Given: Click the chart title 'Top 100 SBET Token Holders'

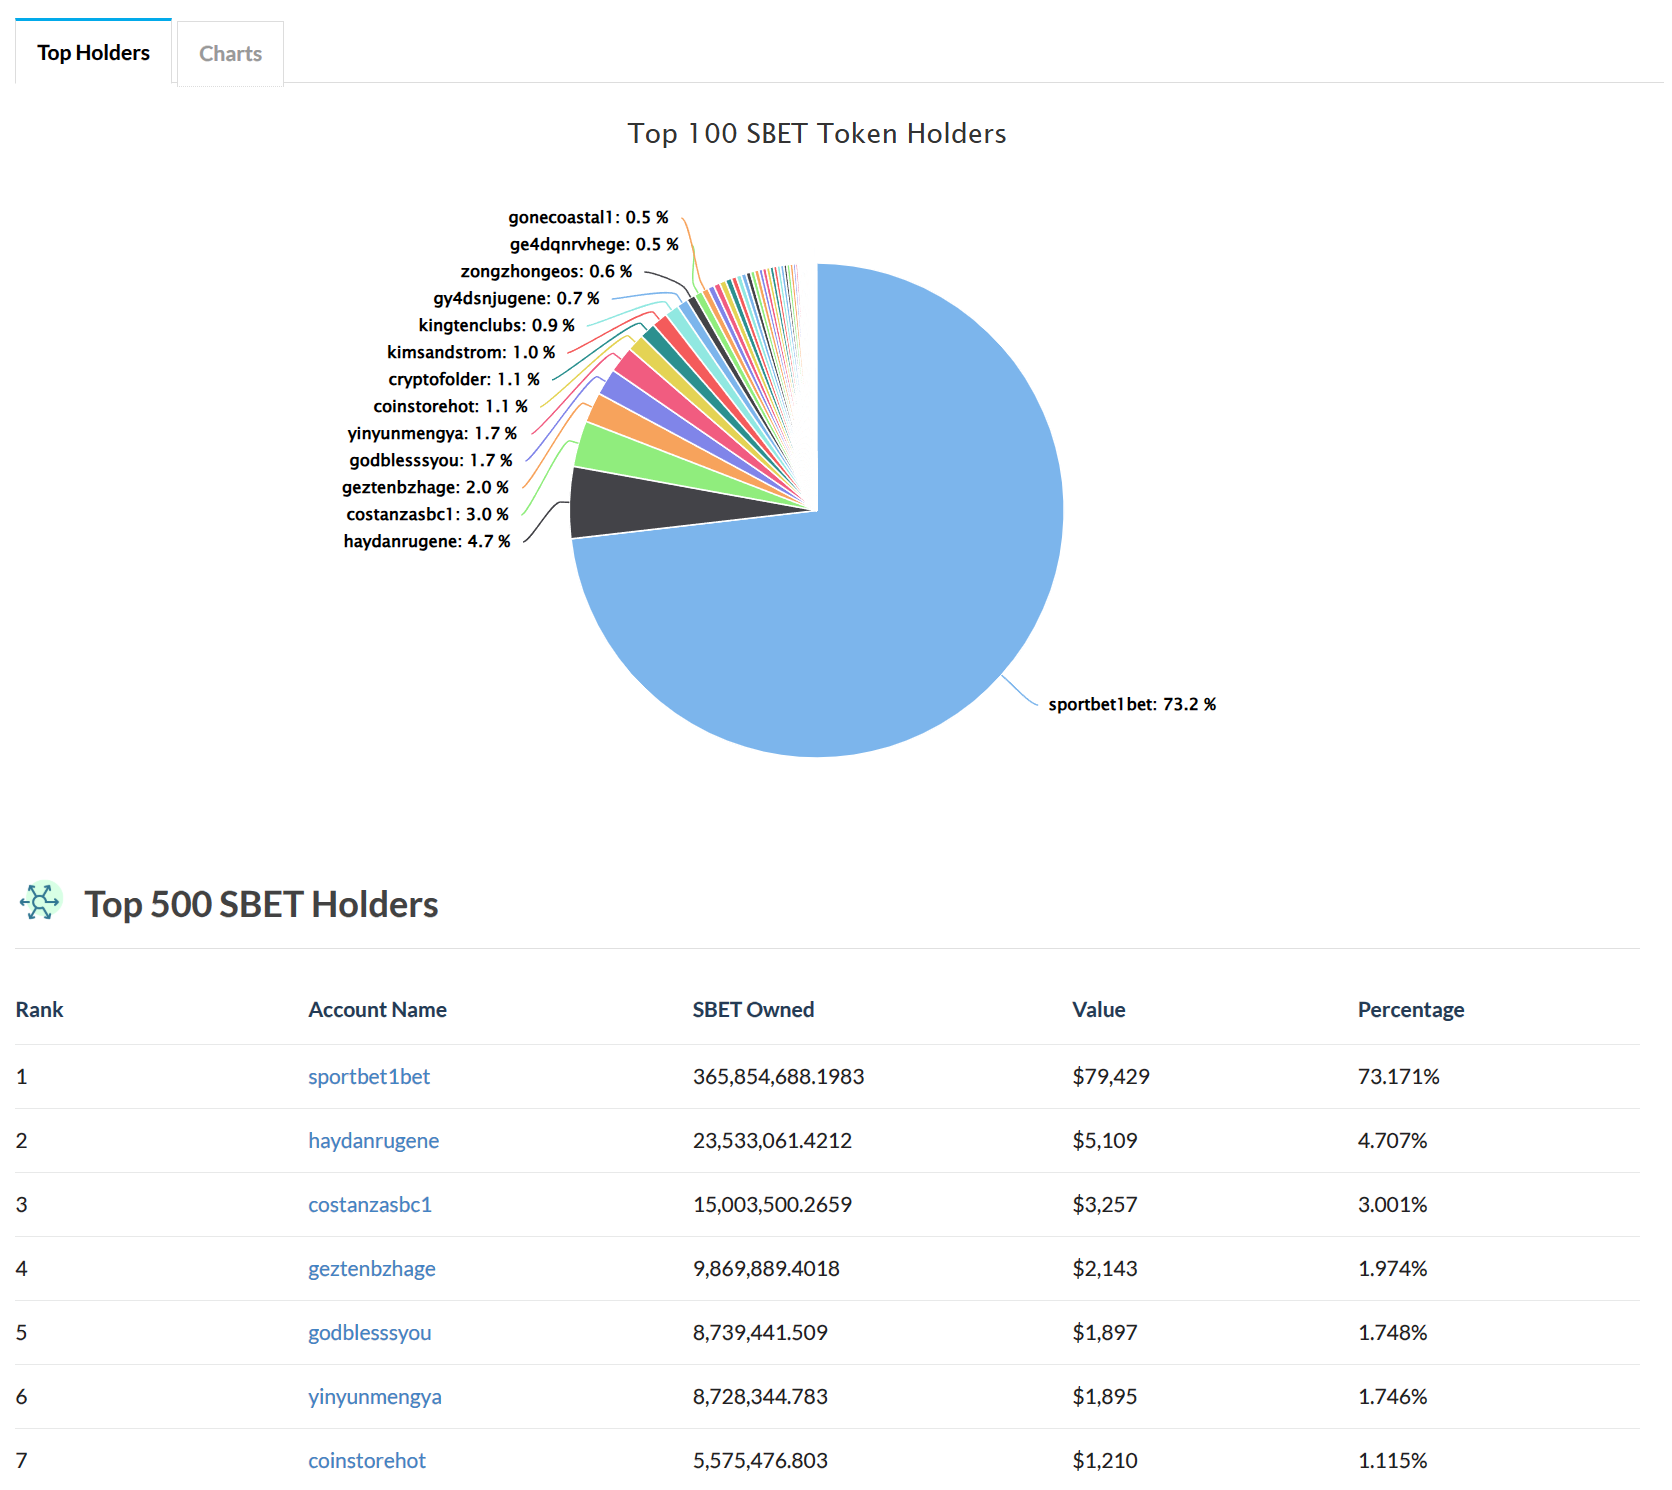Looking at the screenshot, I should pos(817,133).
